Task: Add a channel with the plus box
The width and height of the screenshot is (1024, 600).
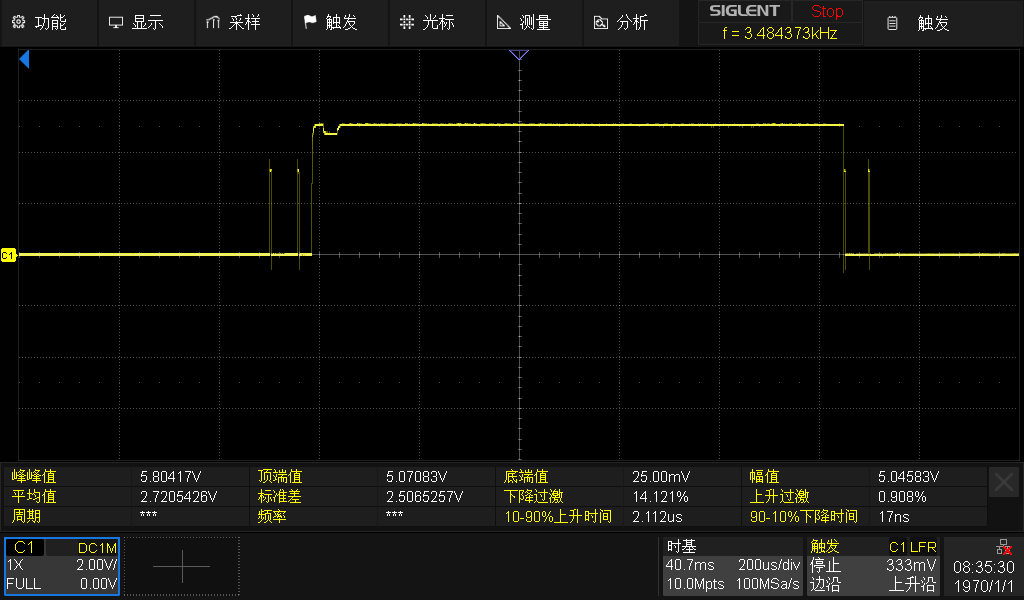Action: tap(182, 566)
